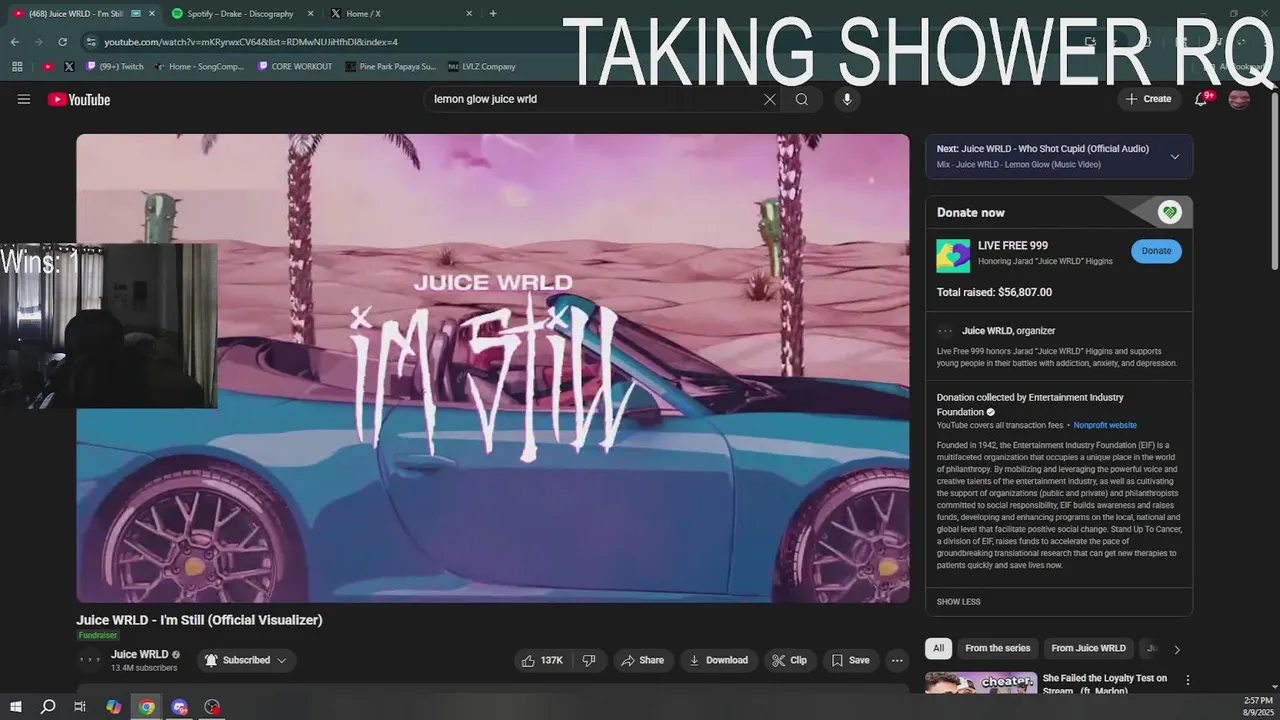
Task: Open a new browser tab with plus
Action: [493, 14]
